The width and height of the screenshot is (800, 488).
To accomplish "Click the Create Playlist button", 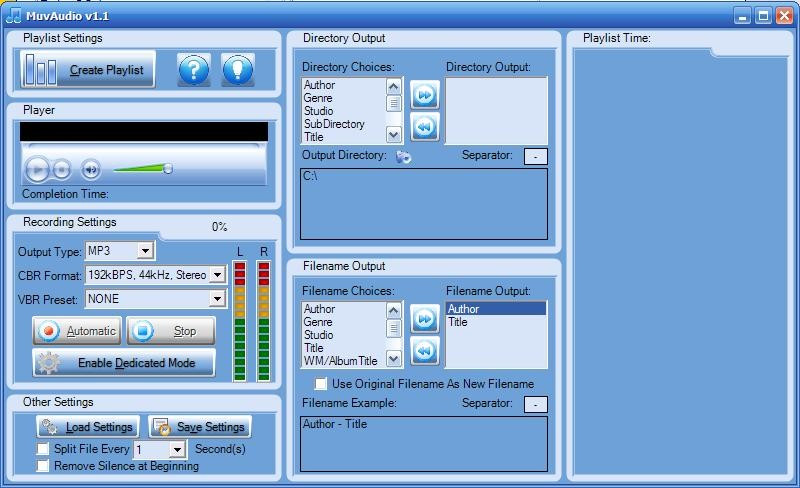I will point(88,69).
